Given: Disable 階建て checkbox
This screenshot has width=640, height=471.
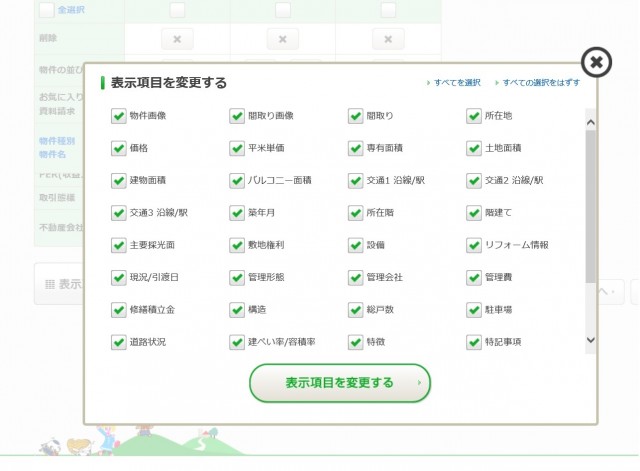Looking at the screenshot, I should [x=474, y=213].
